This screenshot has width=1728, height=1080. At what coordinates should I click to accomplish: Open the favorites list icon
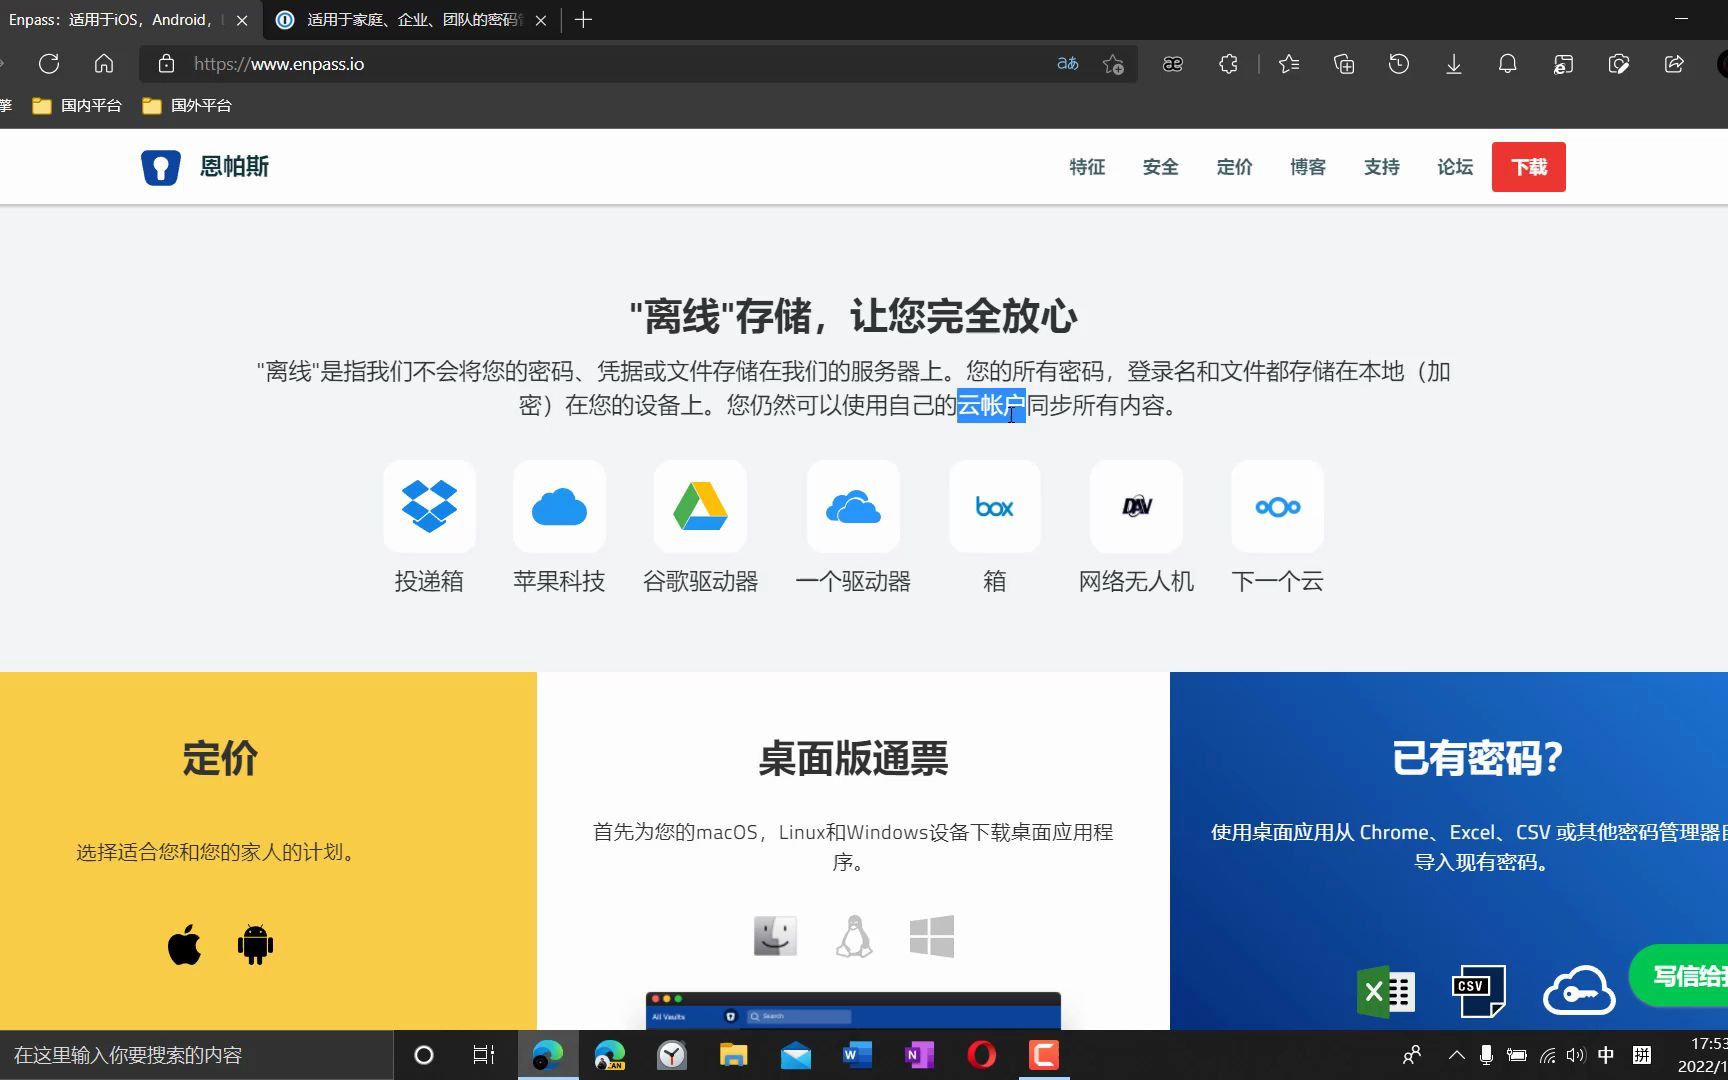click(x=1289, y=64)
